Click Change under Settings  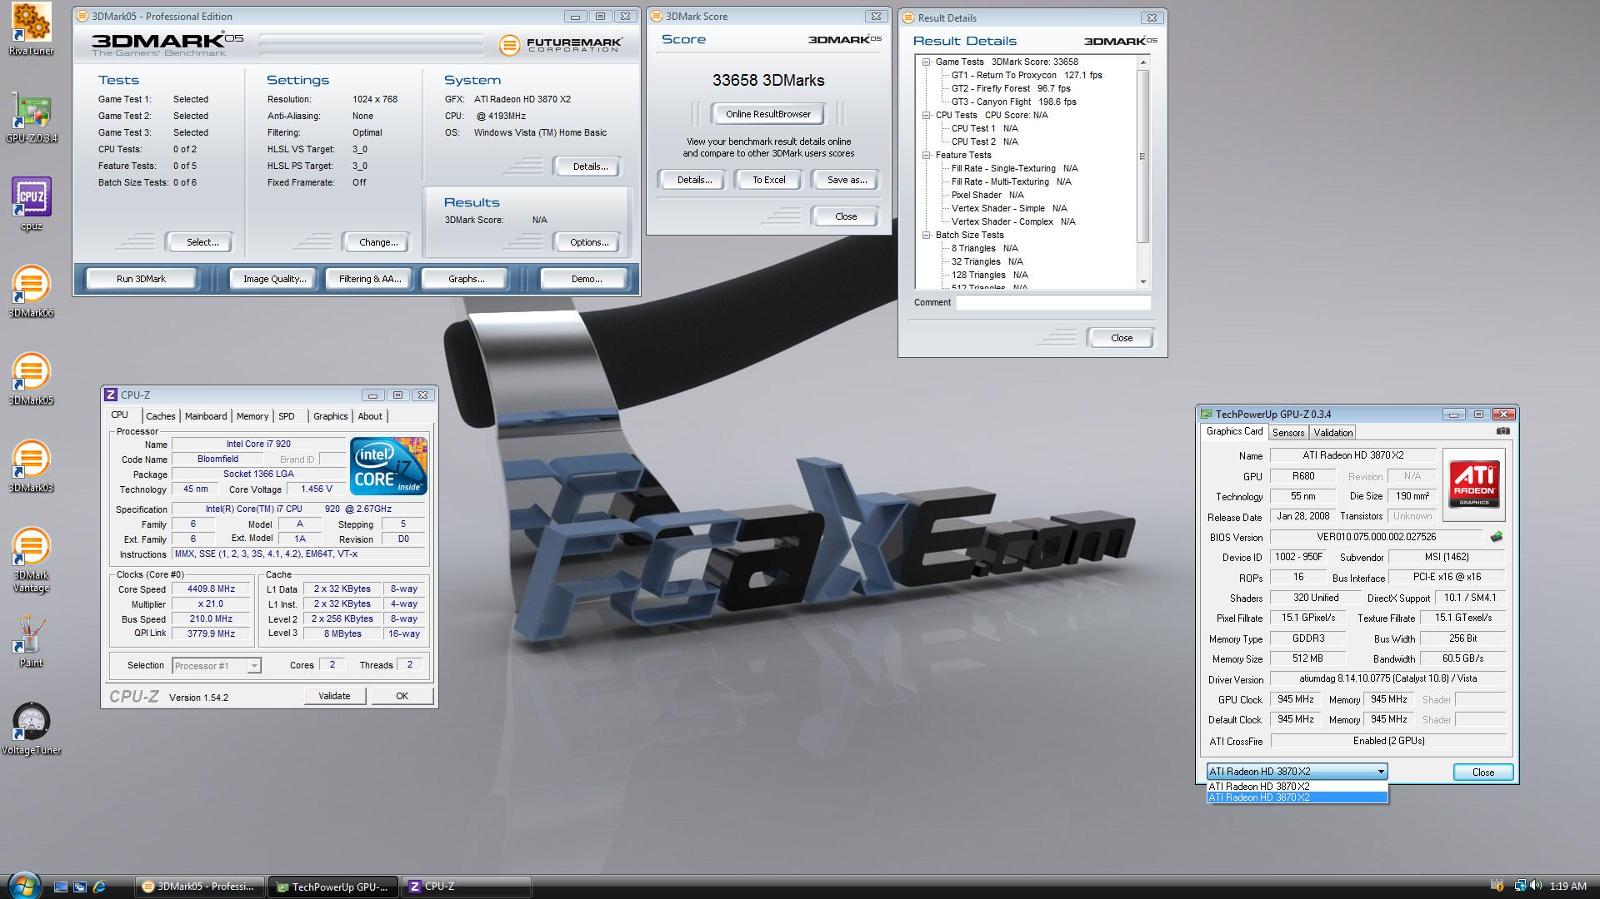378,242
